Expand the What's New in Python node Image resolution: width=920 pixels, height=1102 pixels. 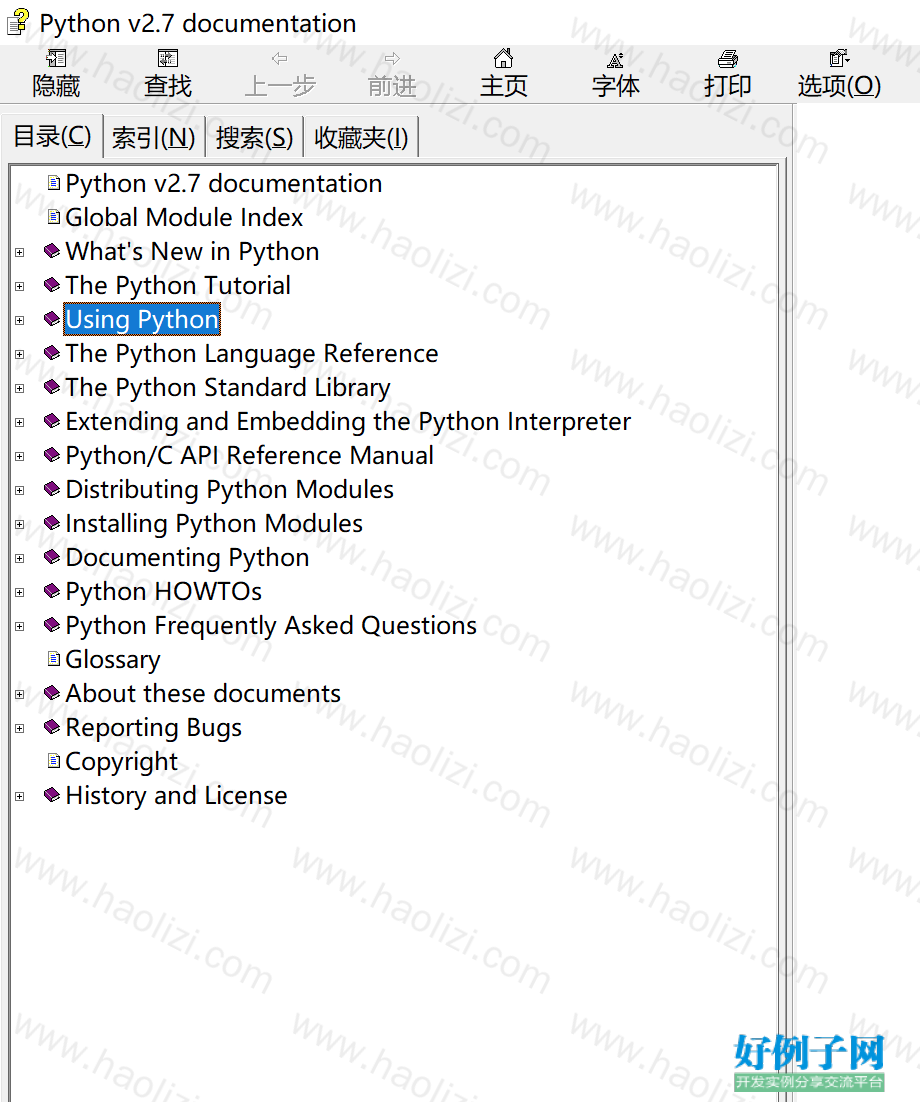[20, 252]
